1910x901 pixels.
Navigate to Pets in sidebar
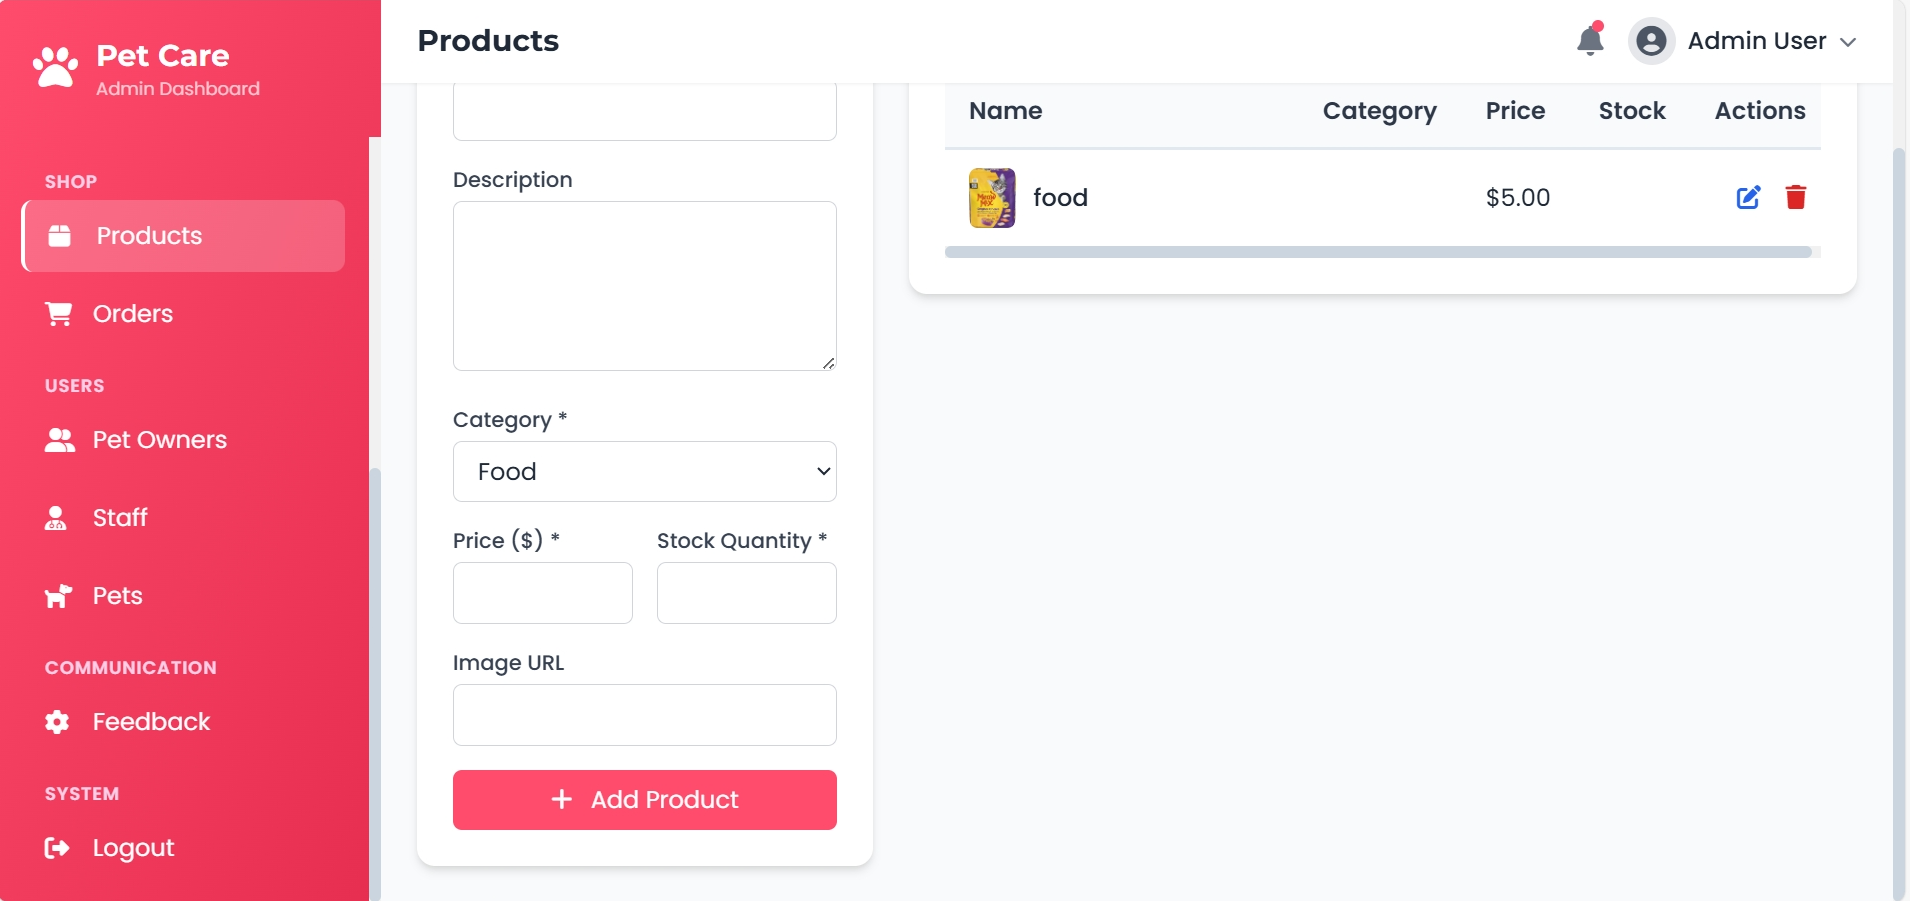pos(117,596)
